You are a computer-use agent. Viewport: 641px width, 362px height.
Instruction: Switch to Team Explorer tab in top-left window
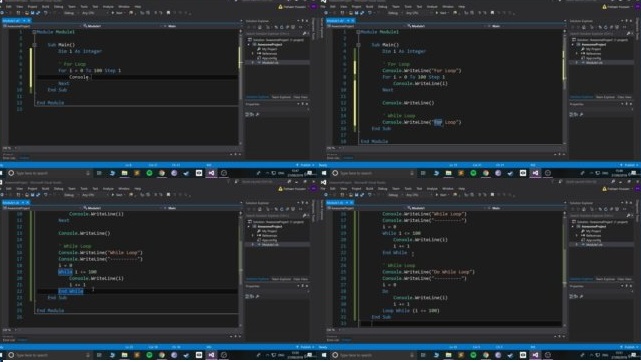pyautogui.click(x=281, y=97)
